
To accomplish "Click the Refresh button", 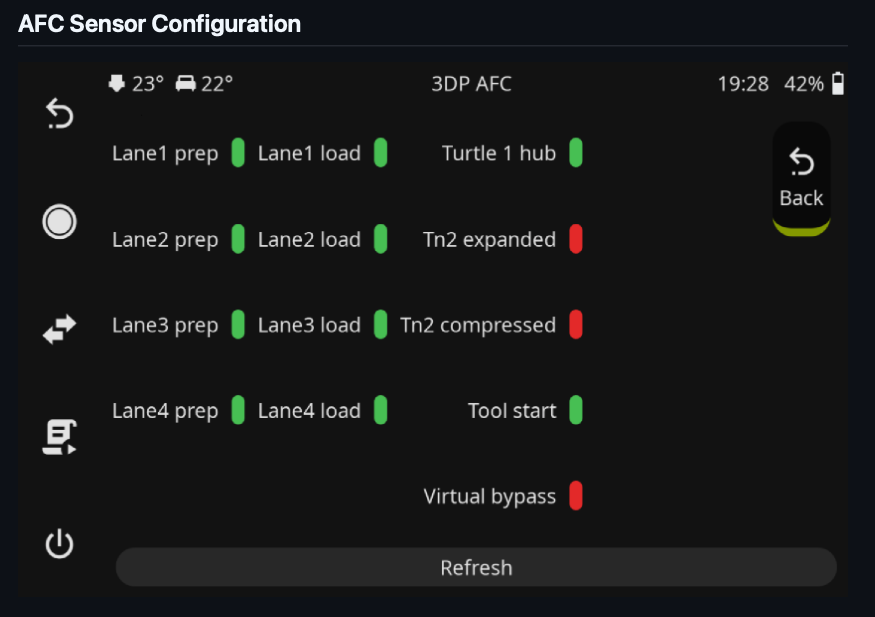I will 476,567.
